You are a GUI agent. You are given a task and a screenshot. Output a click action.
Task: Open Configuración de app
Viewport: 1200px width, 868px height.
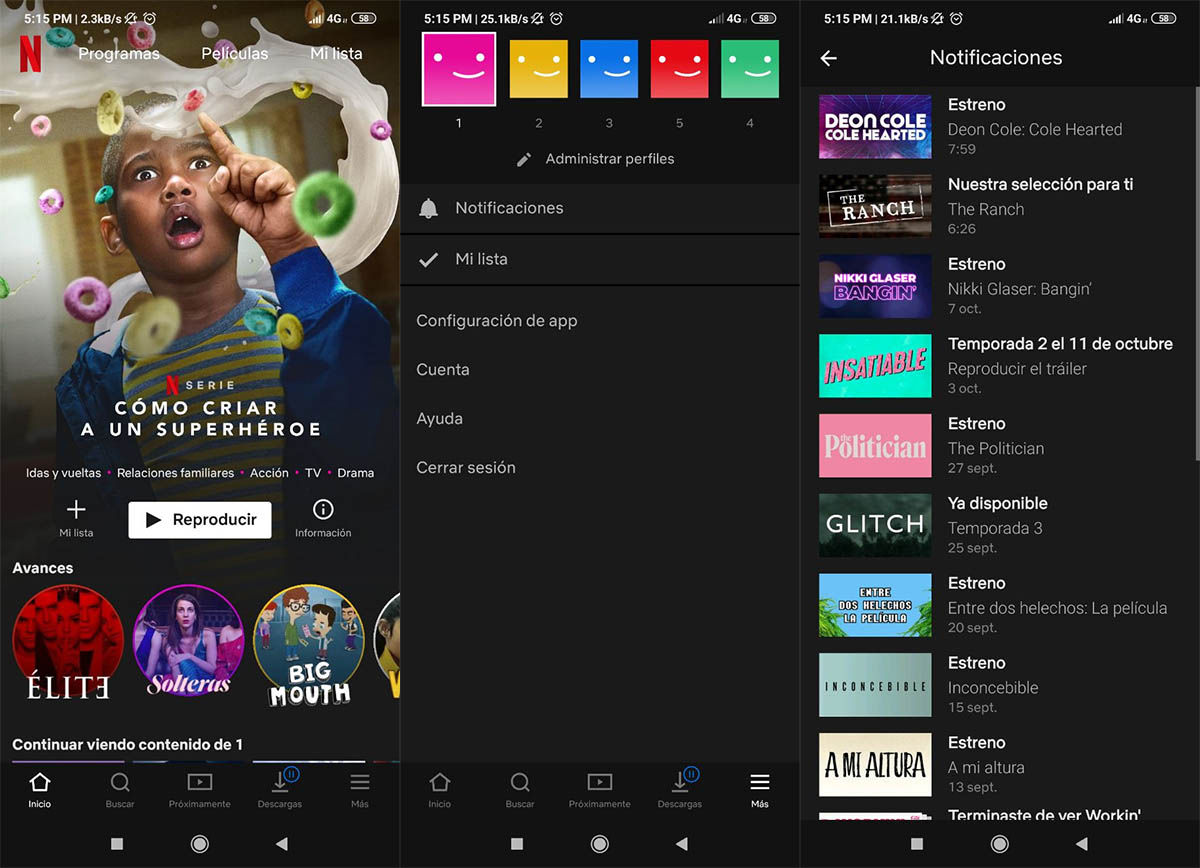(497, 321)
